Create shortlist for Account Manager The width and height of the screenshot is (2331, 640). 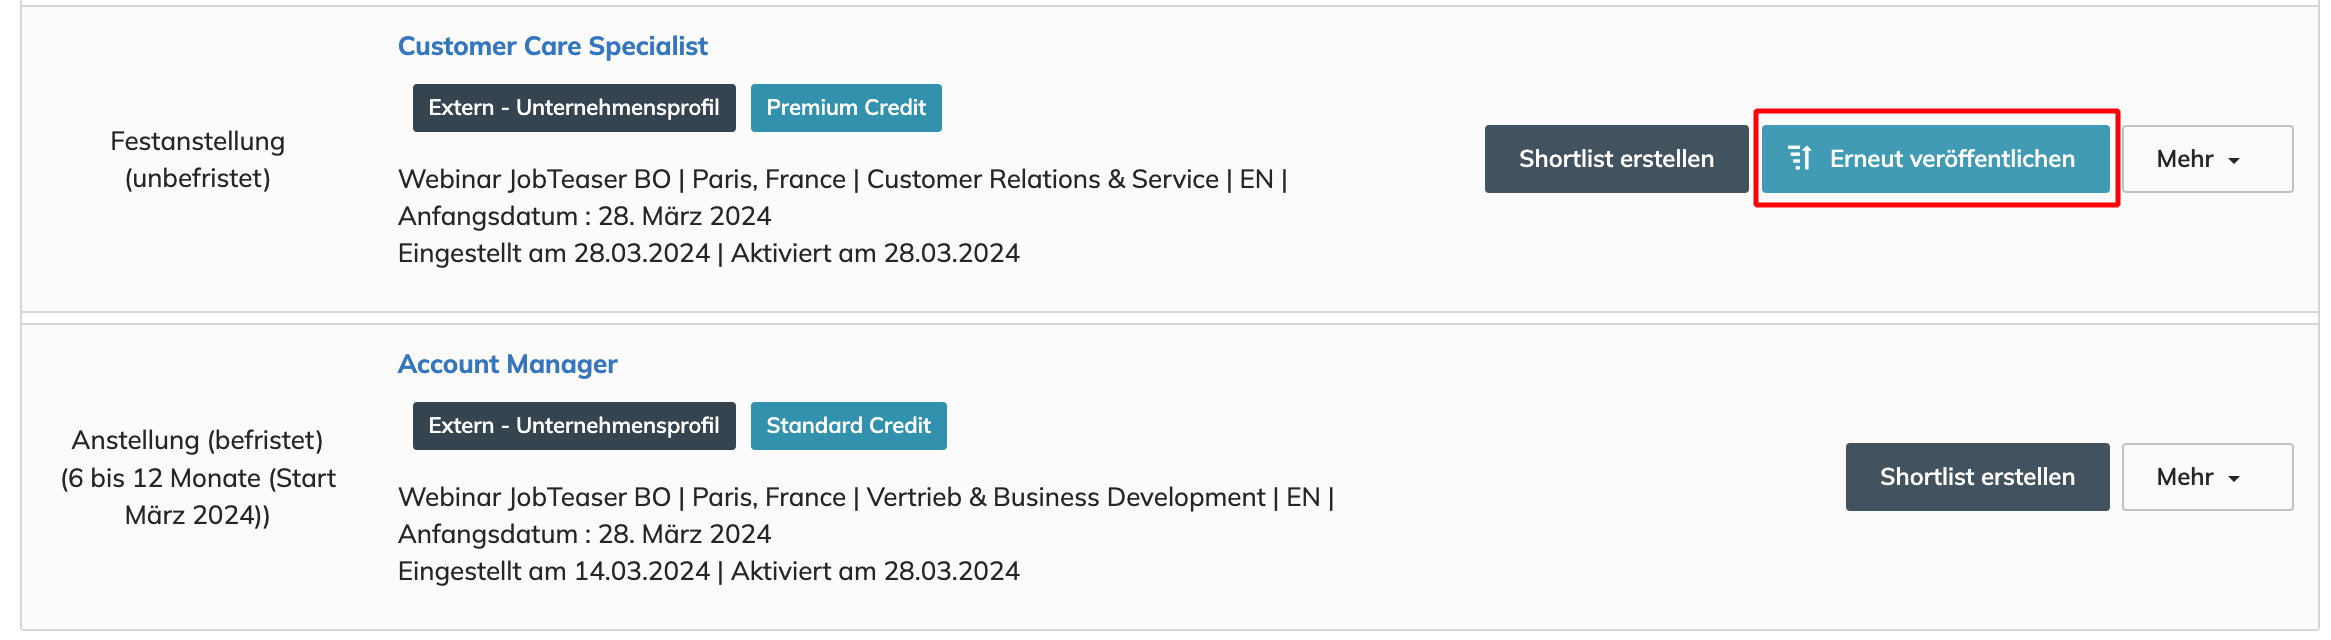click(x=1976, y=477)
